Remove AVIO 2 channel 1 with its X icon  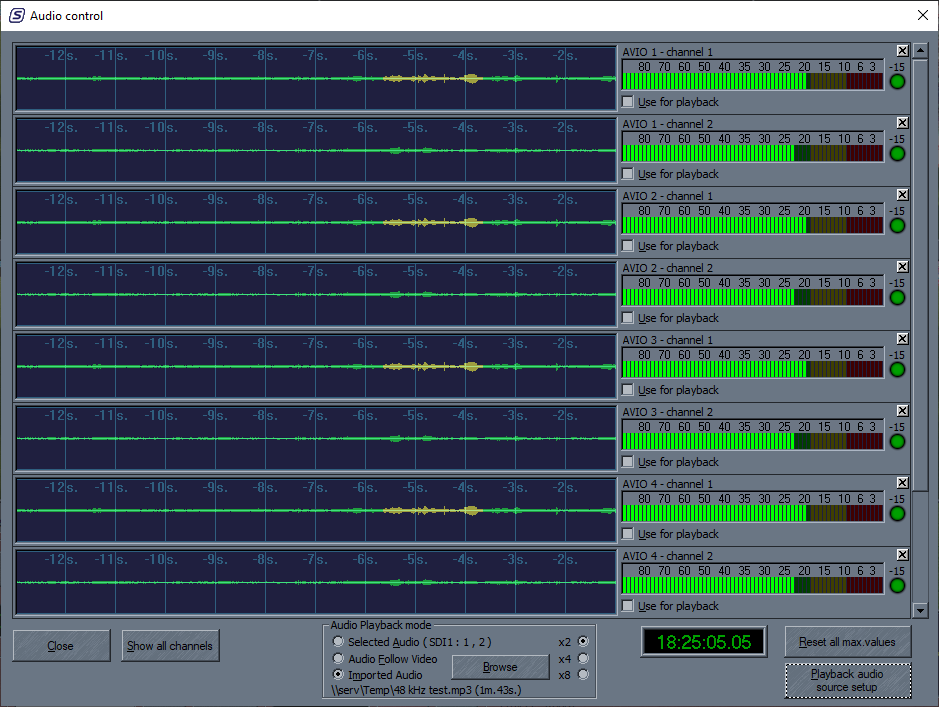pyautogui.click(x=902, y=195)
